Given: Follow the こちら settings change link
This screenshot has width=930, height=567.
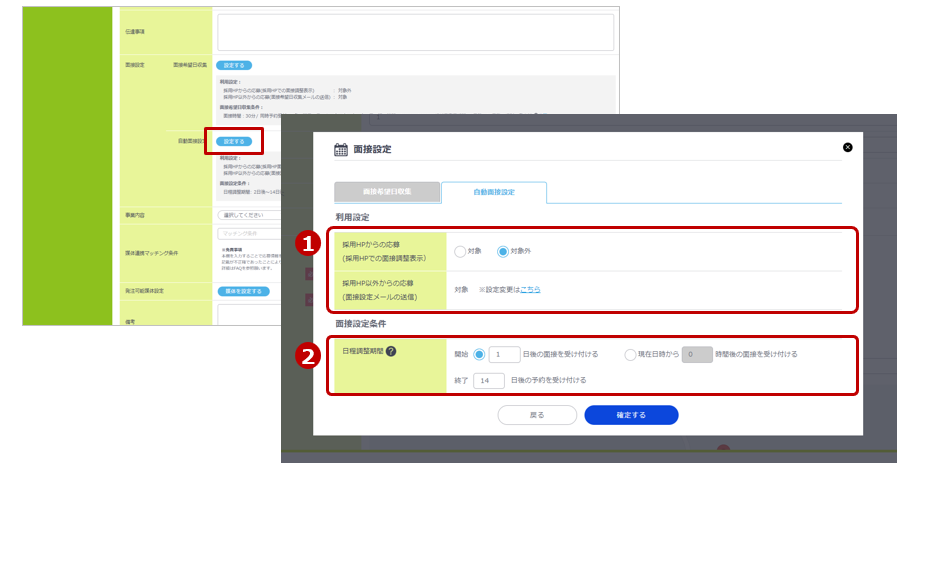Looking at the screenshot, I should tap(530, 289).
